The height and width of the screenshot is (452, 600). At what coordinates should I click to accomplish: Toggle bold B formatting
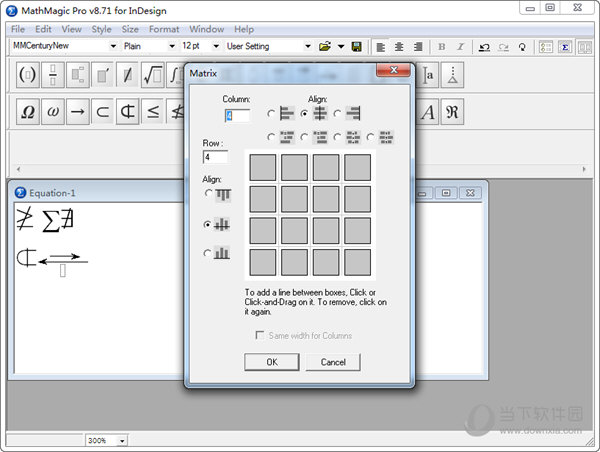click(442, 47)
